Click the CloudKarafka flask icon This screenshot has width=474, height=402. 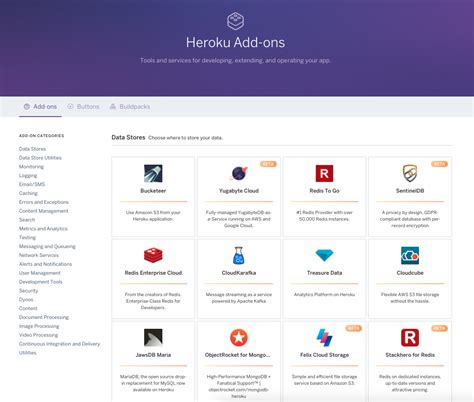pyautogui.click(x=239, y=255)
